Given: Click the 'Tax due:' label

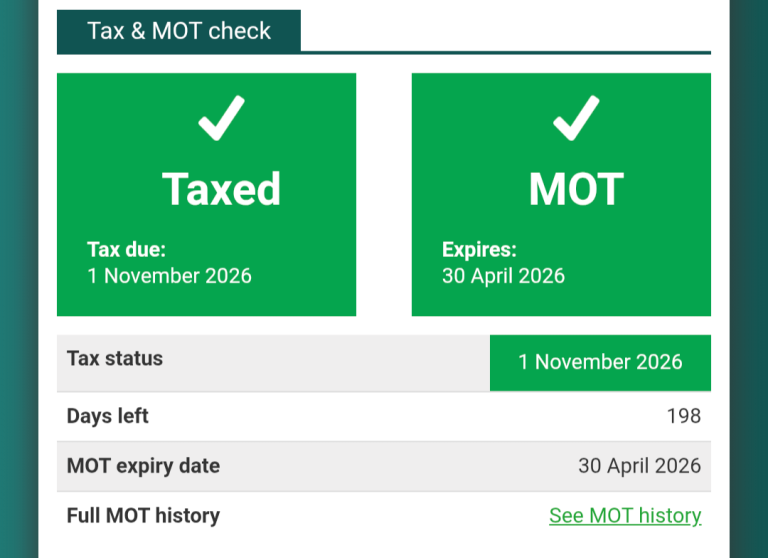Looking at the screenshot, I should [x=127, y=249].
